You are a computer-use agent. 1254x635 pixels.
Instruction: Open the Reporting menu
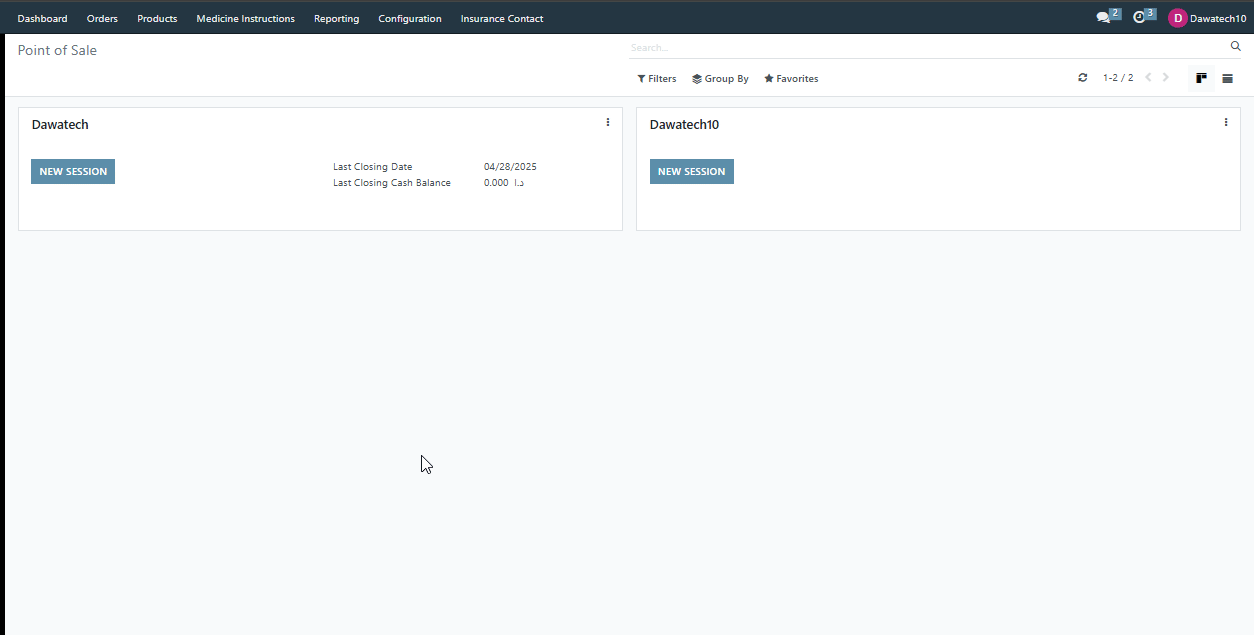coord(336,18)
